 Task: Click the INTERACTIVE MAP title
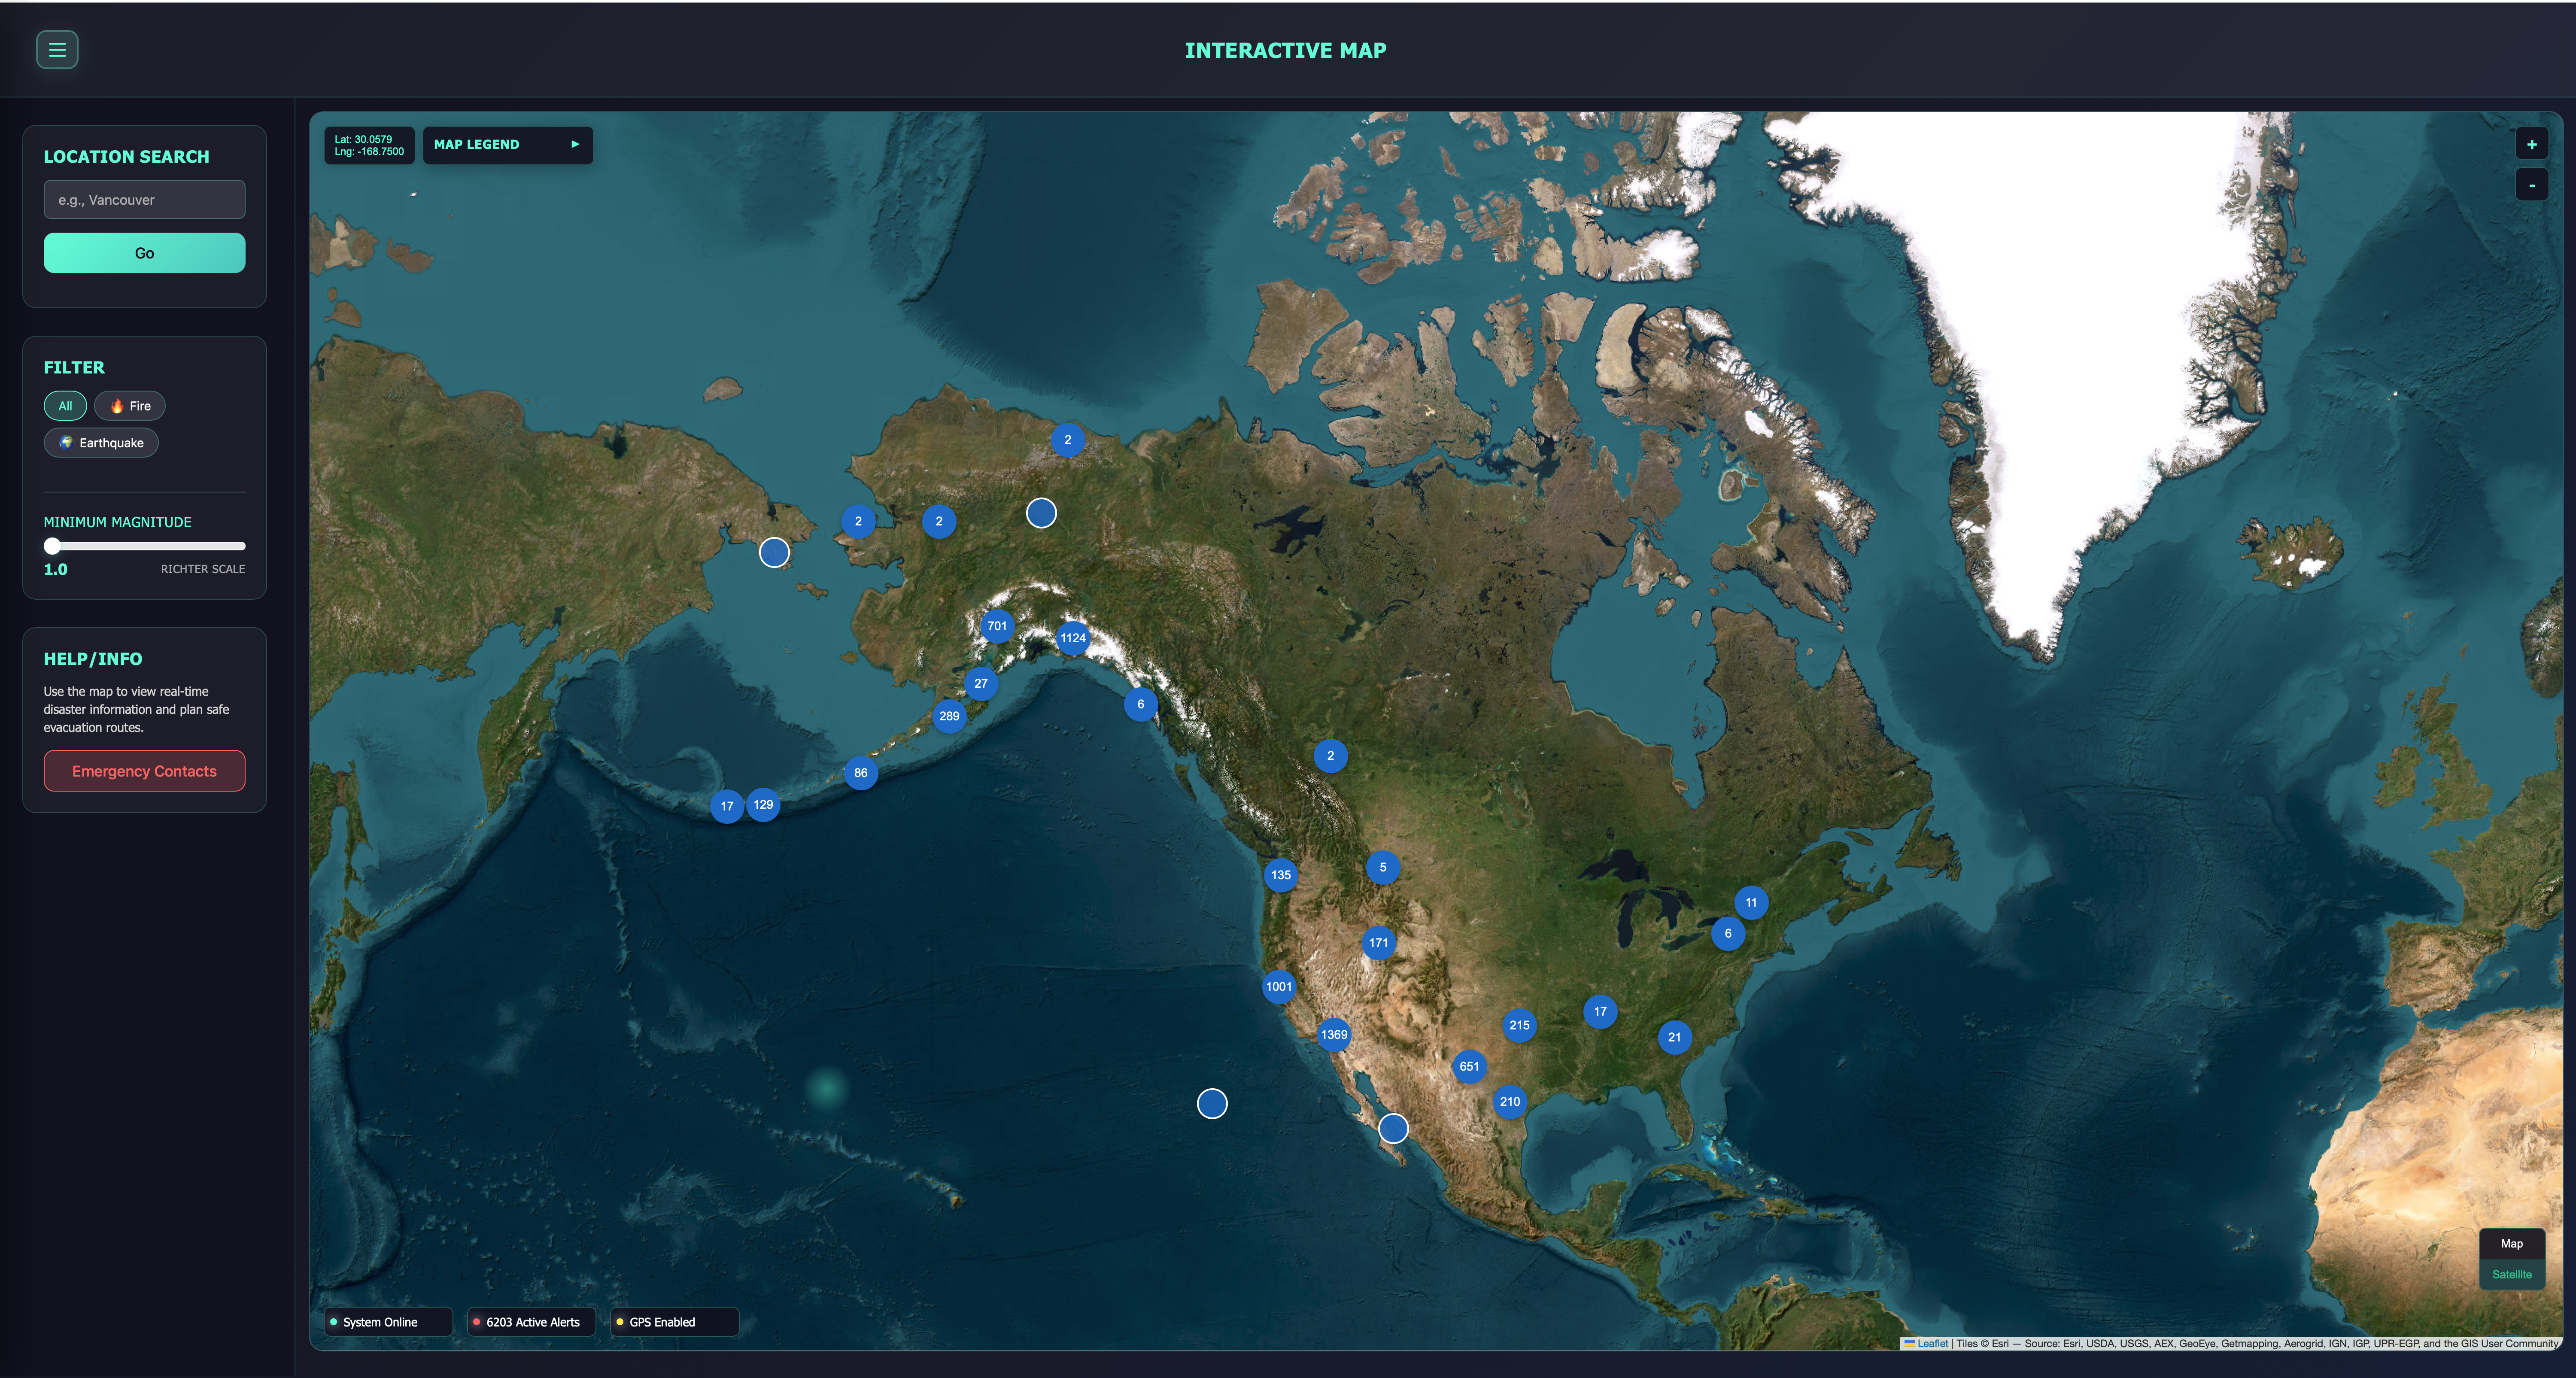pos(1286,49)
